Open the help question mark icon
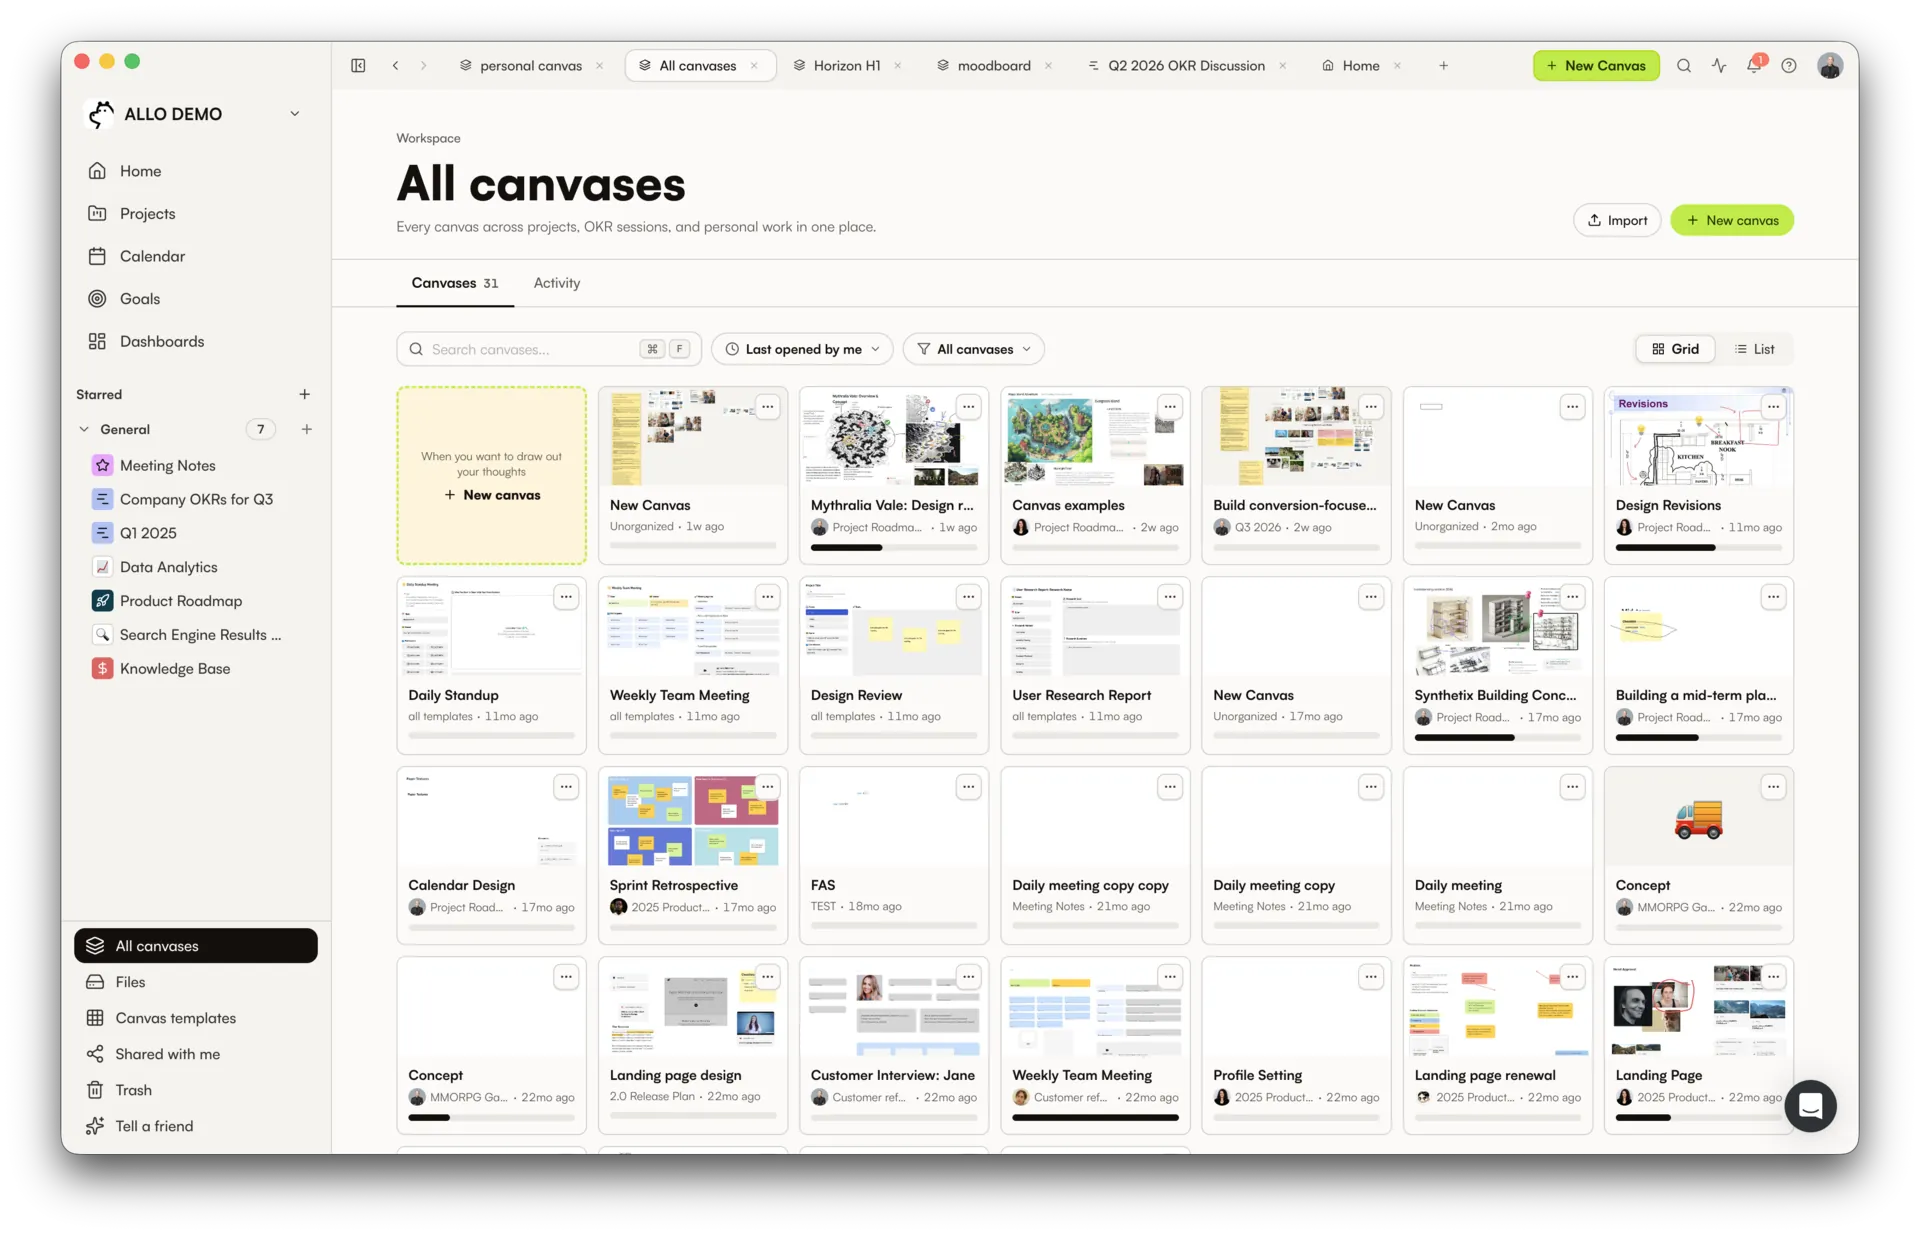The height and width of the screenshot is (1235, 1920). (1789, 65)
